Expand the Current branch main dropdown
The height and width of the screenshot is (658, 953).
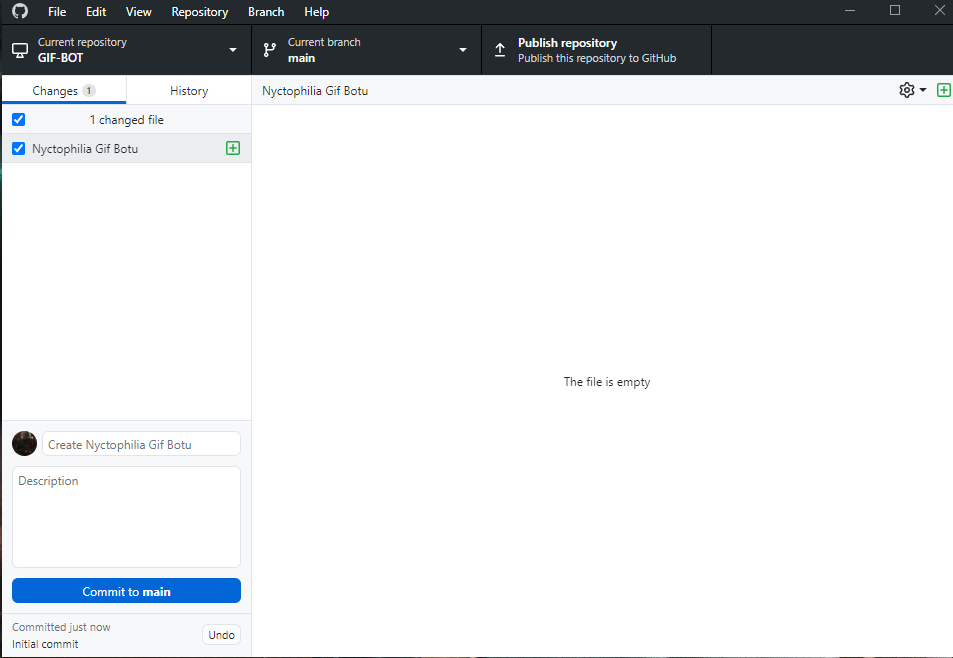tap(366, 50)
